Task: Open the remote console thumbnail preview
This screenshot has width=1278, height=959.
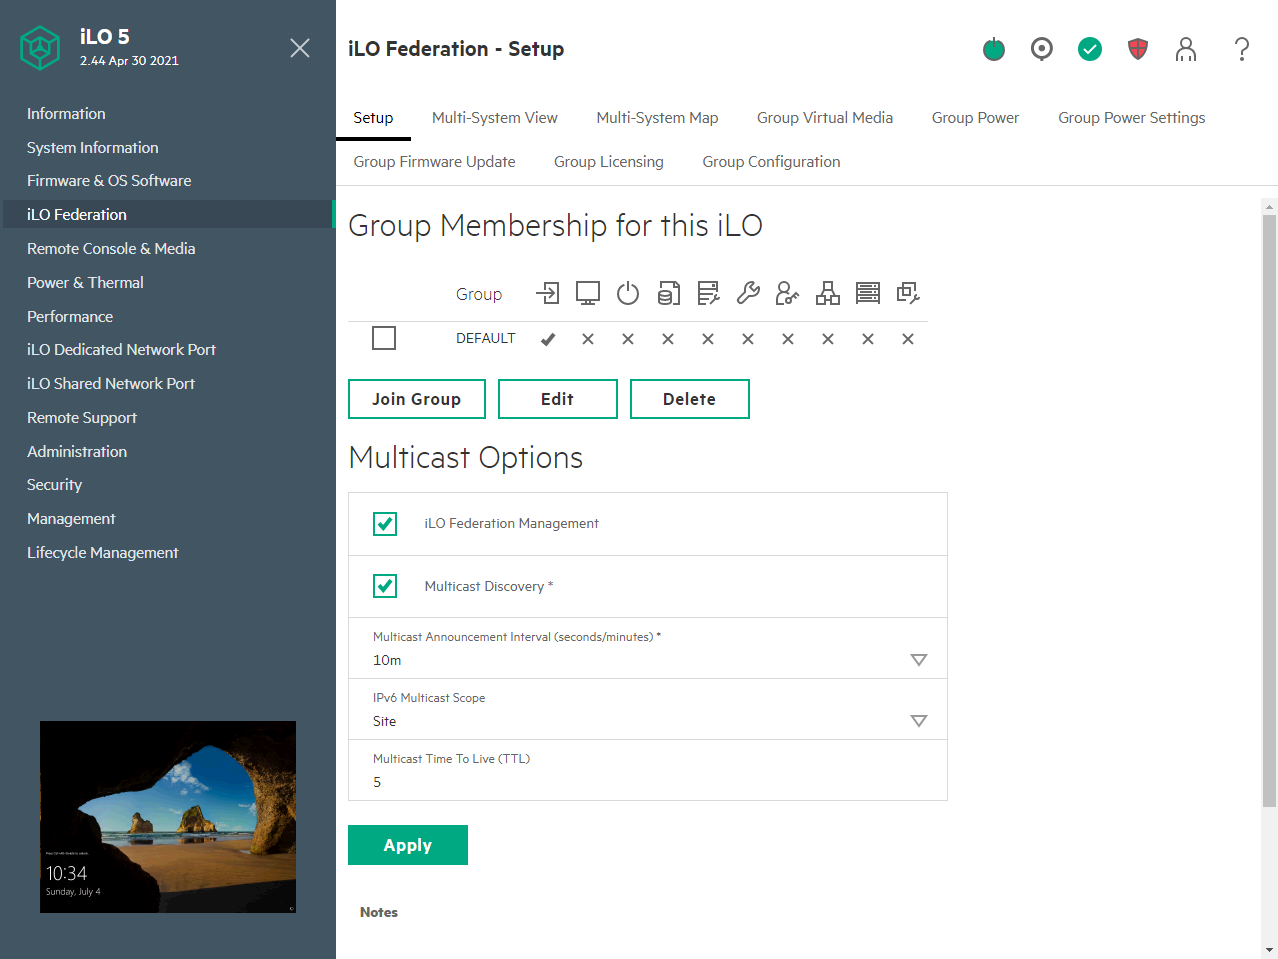Action: [x=168, y=817]
